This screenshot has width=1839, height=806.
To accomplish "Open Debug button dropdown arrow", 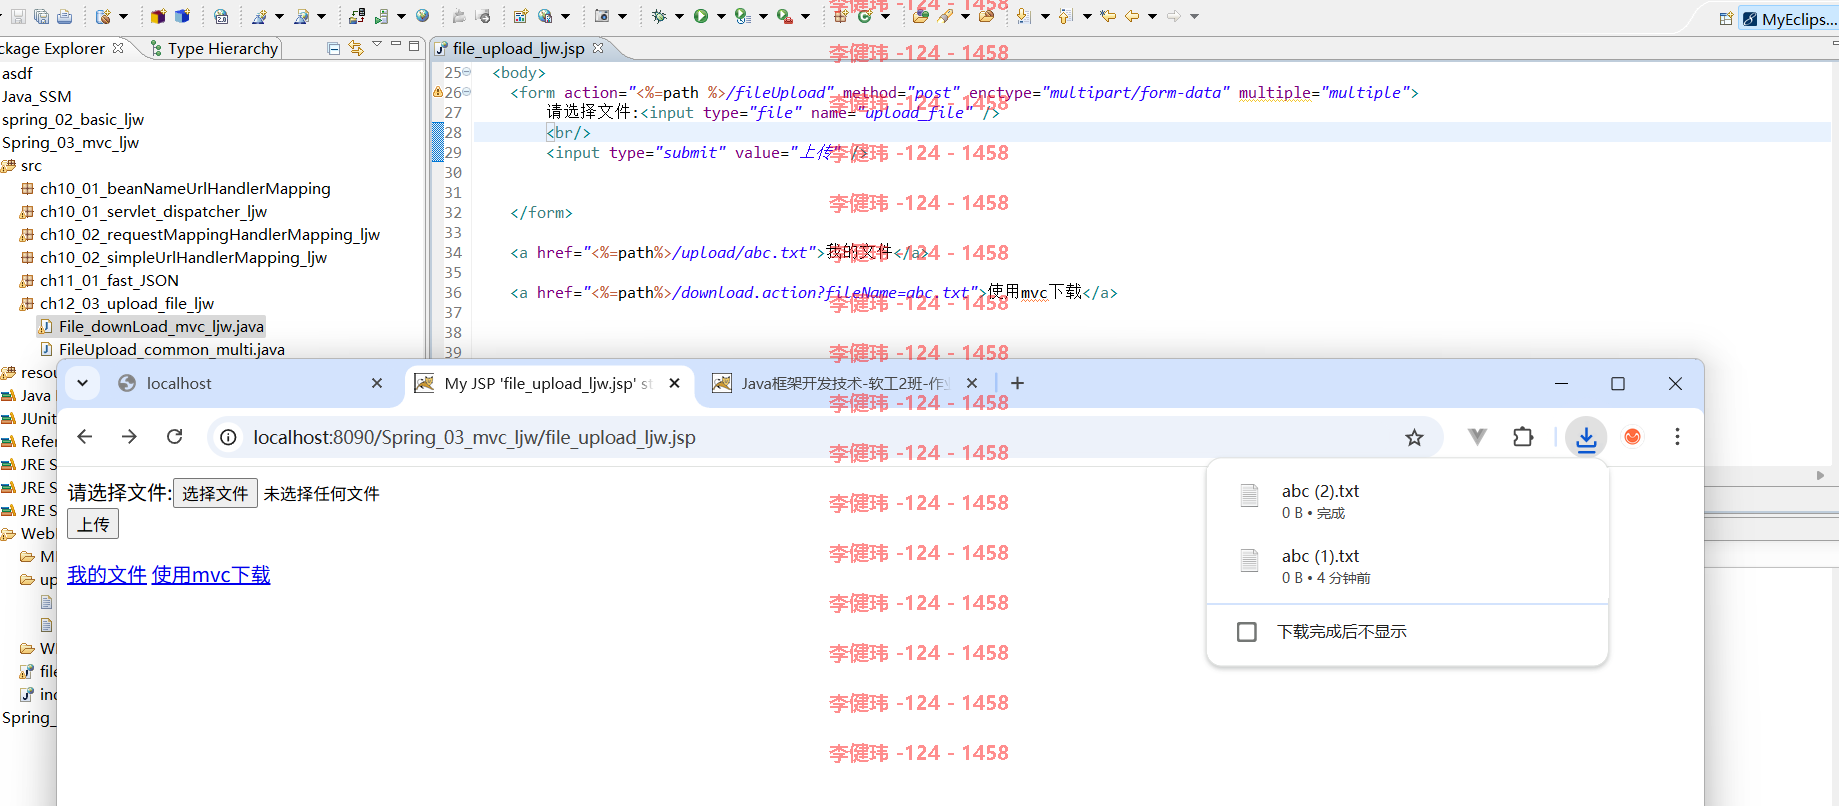I will (679, 16).
